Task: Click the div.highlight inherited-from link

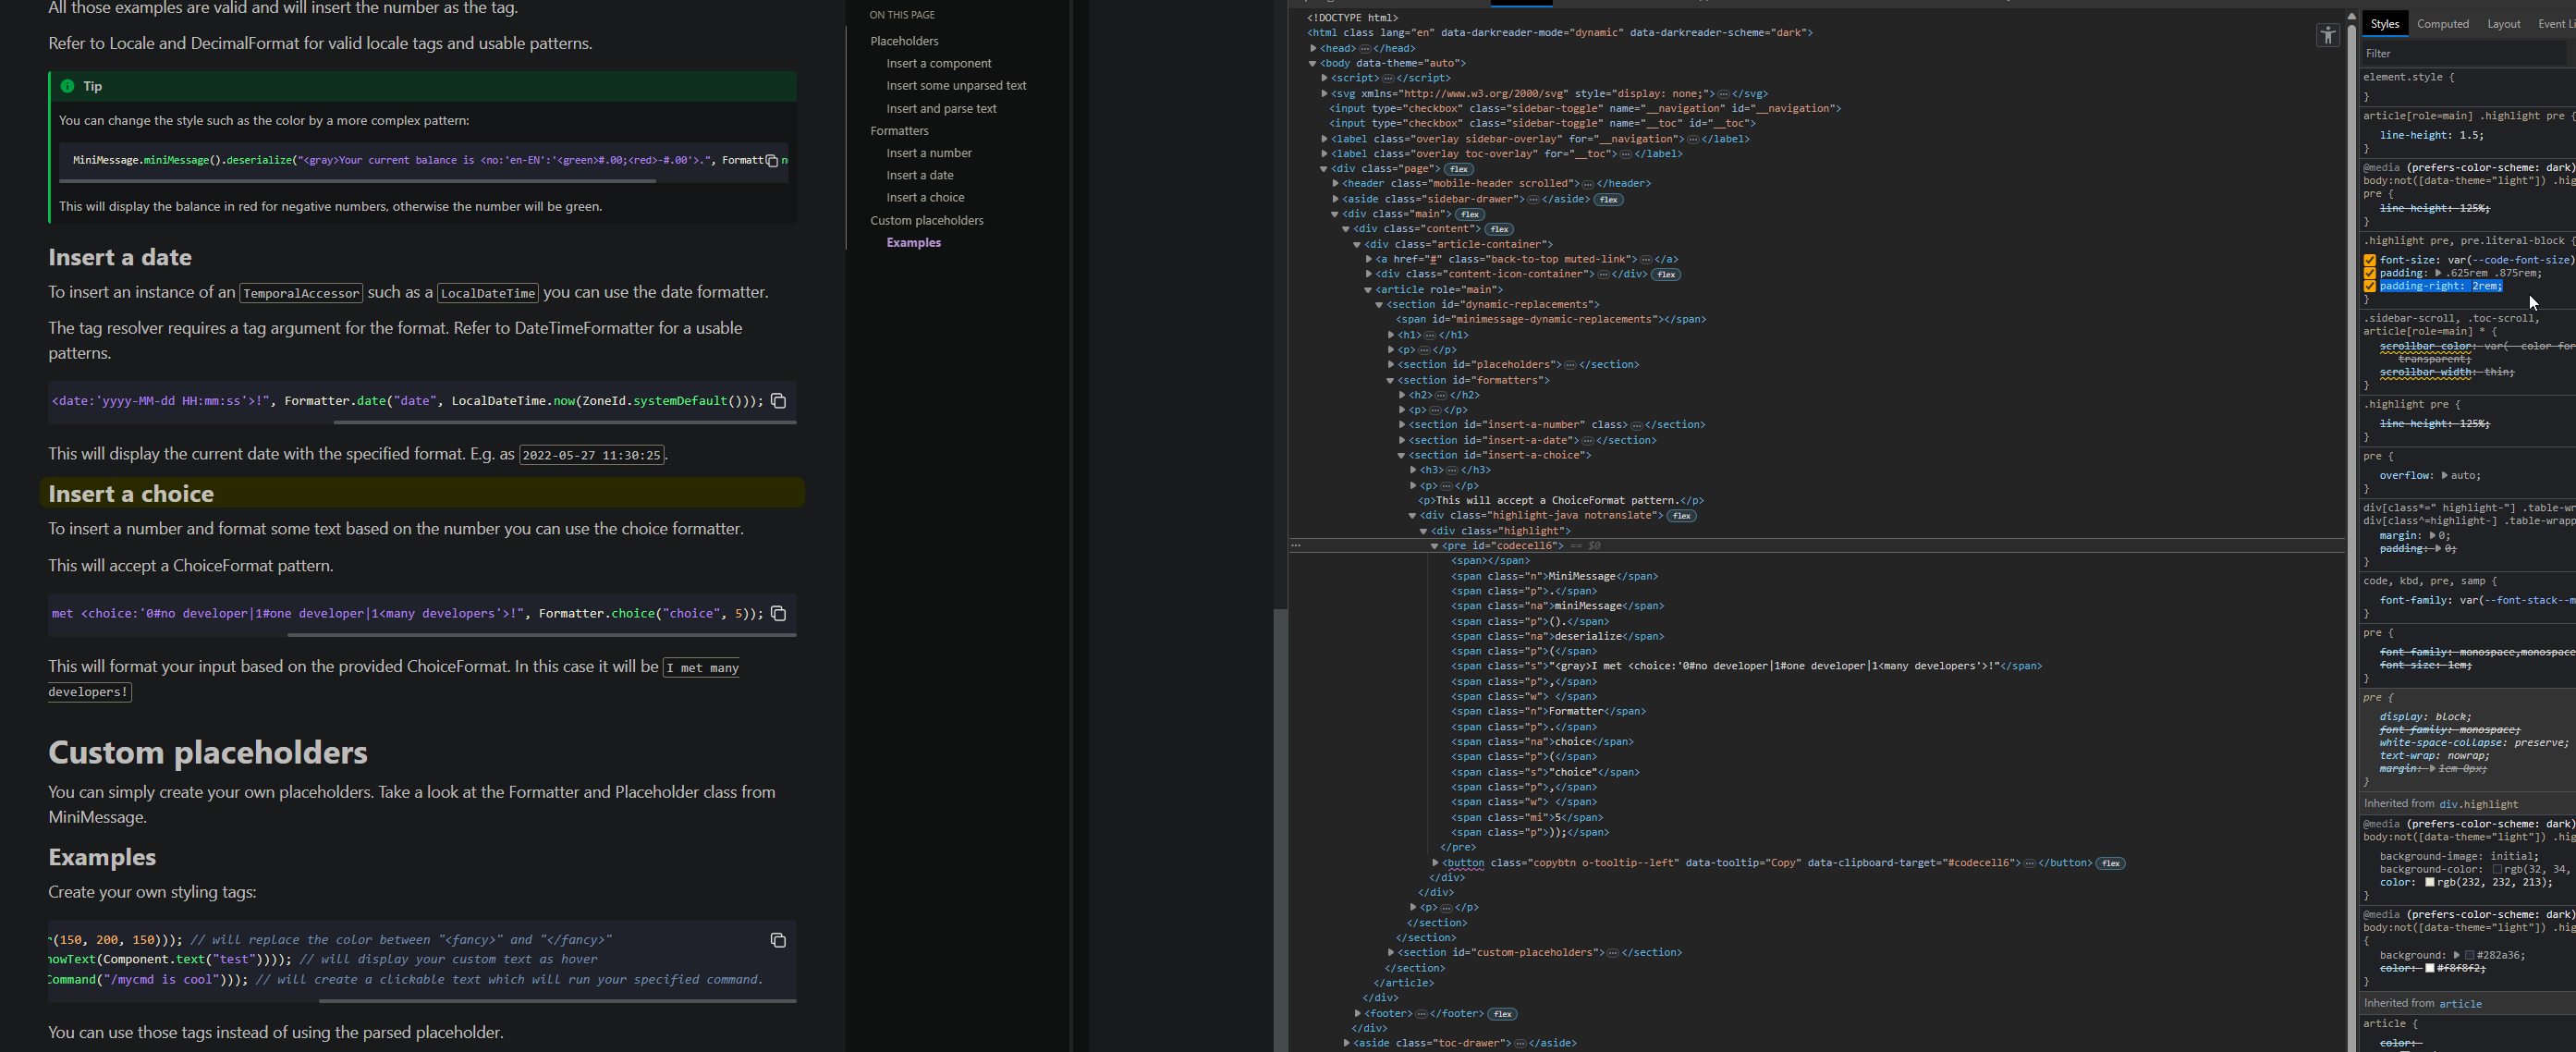Action: [2478, 804]
